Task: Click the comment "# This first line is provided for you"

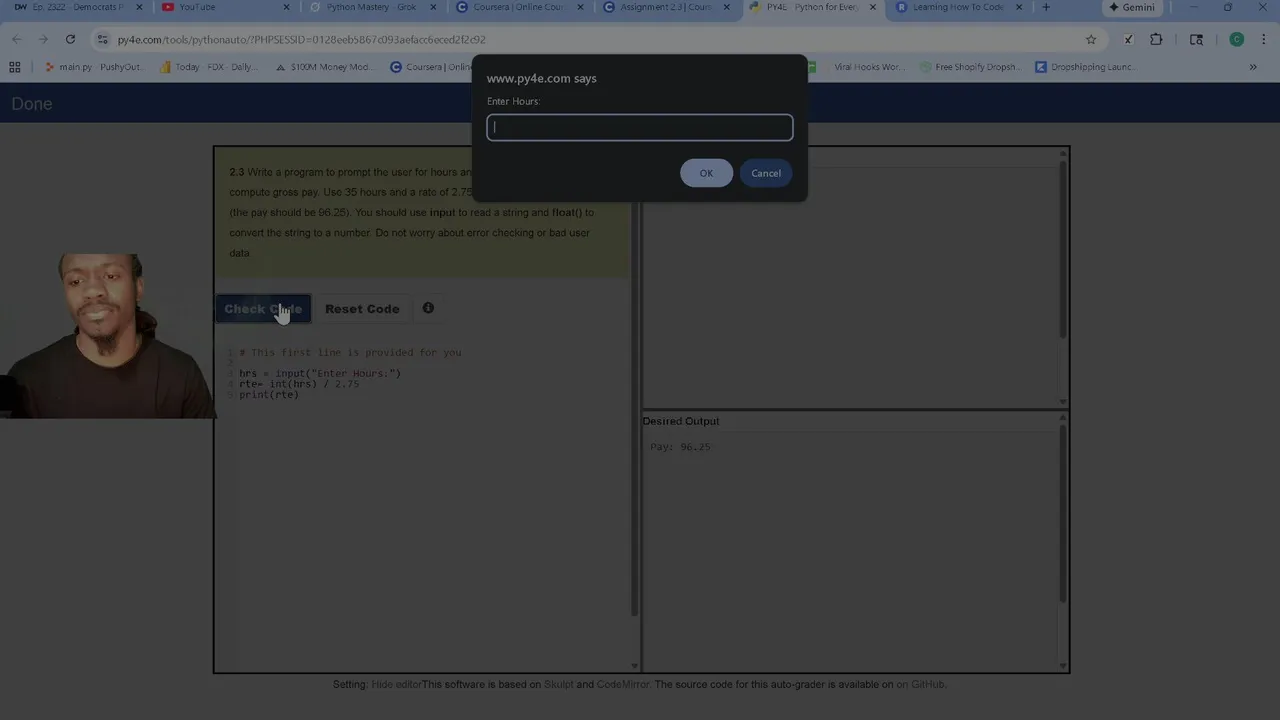Action: click(x=350, y=352)
